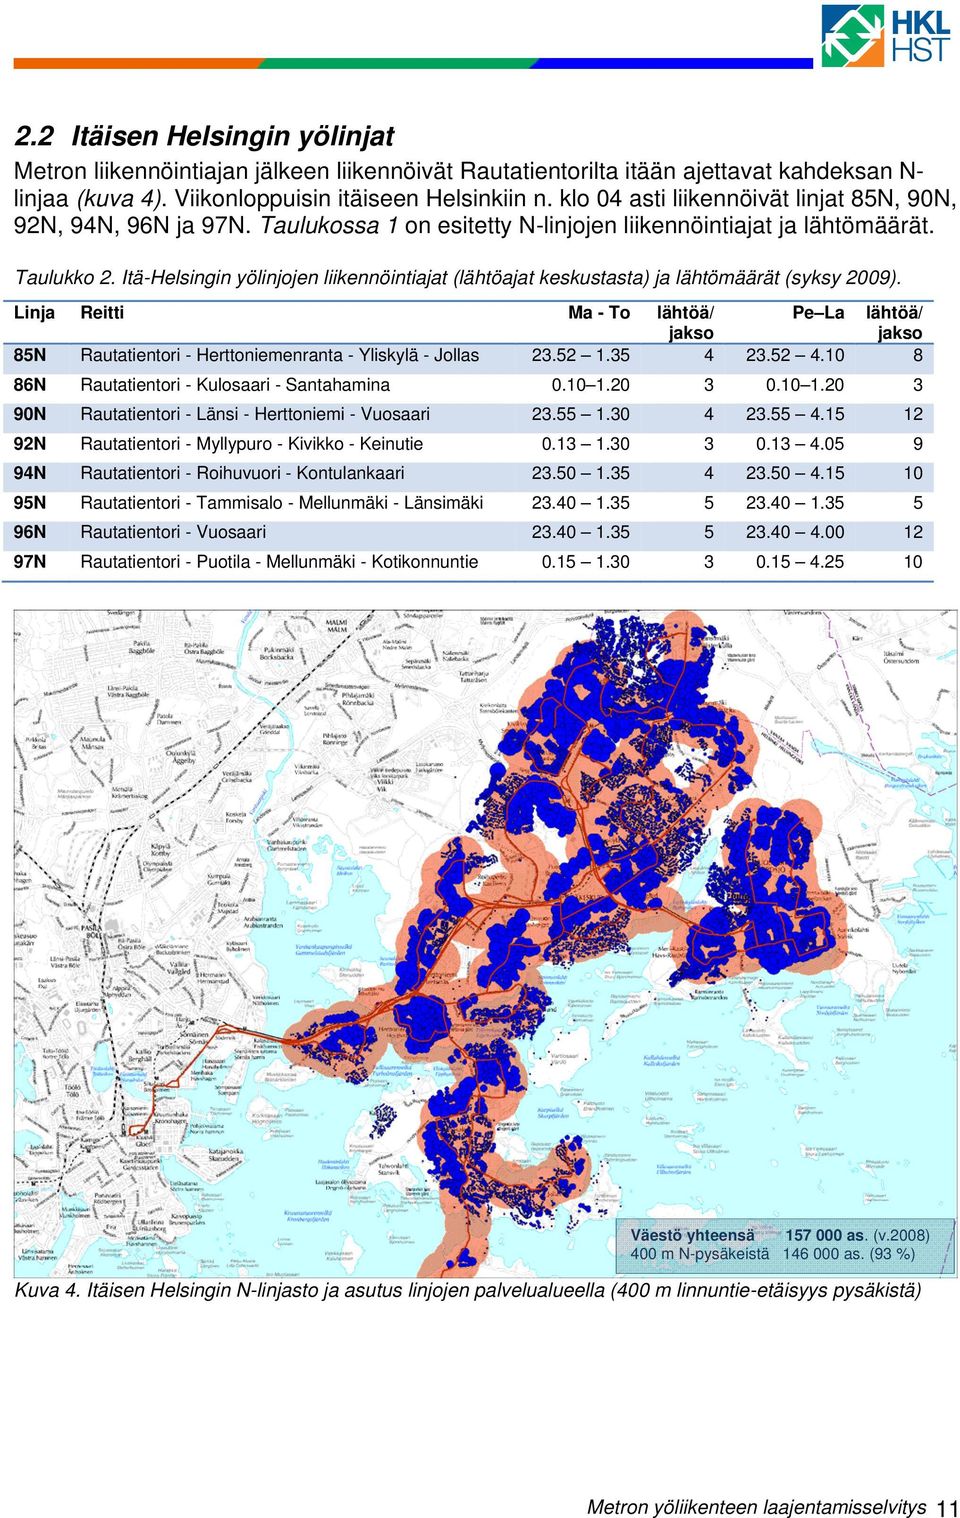Click route "Rautatientori - Tammisalo - Mellunmäki - Länsimäki"
The width and height of the screenshot is (960, 1518).
point(282,503)
